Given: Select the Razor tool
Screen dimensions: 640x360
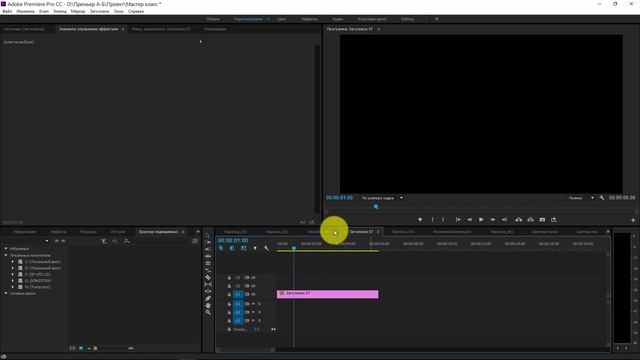Looking at the screenshot, I should (208, 278).
